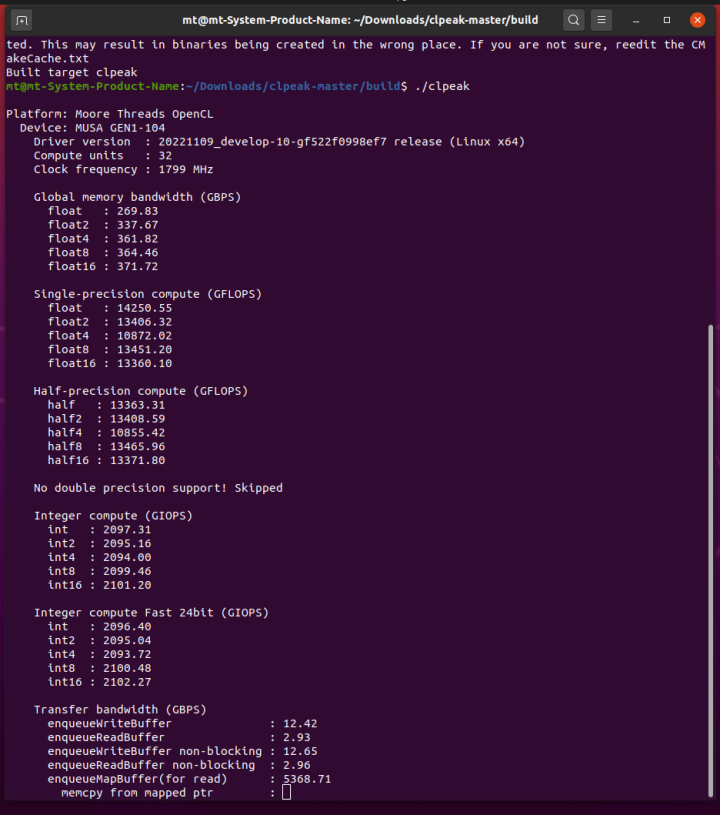Minimize the terminal window
The width and height of the screenshot is (720, 815).
tap(636, 21)
